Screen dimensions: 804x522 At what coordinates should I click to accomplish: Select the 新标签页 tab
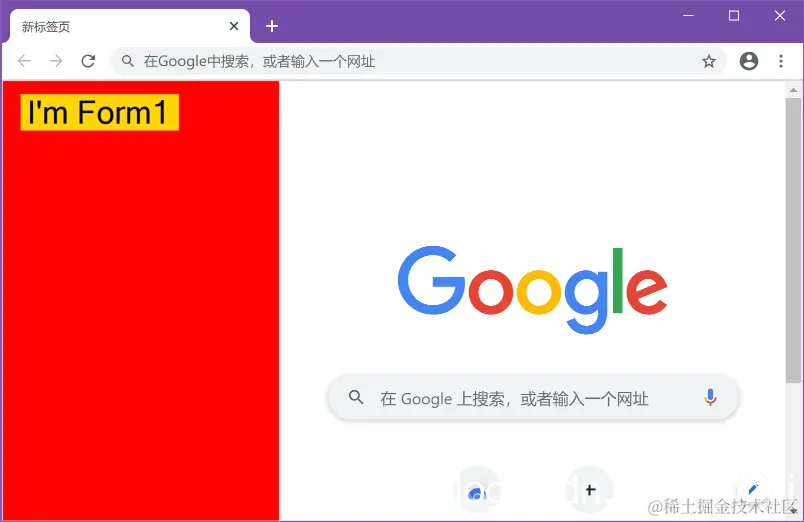[129, 26]
